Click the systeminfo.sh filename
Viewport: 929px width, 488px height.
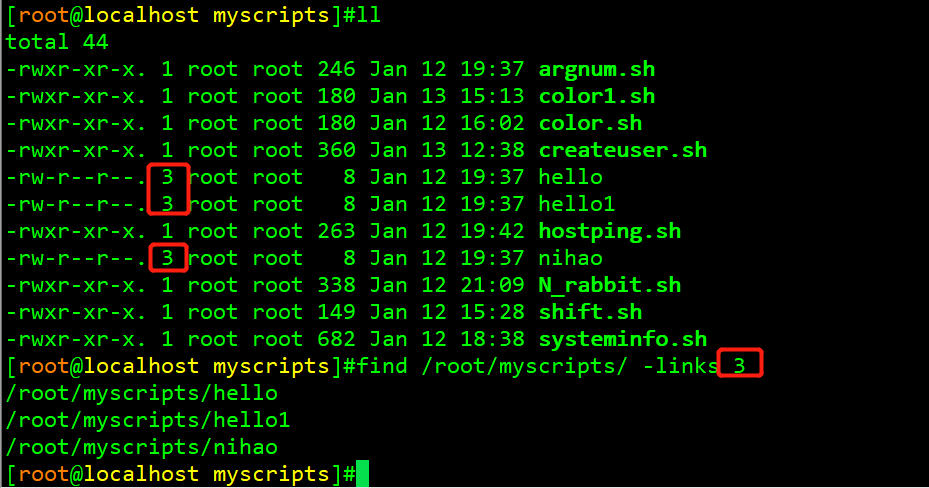click(x=622, y=339)
